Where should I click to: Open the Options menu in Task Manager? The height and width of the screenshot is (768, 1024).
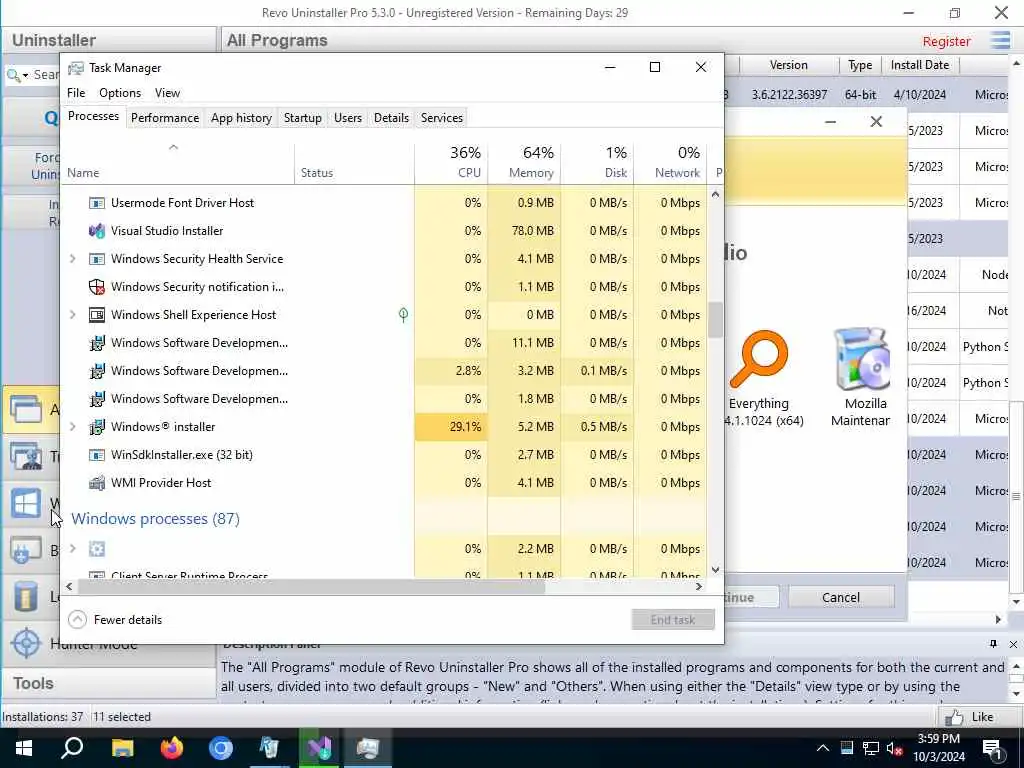(x=120, y=93)
